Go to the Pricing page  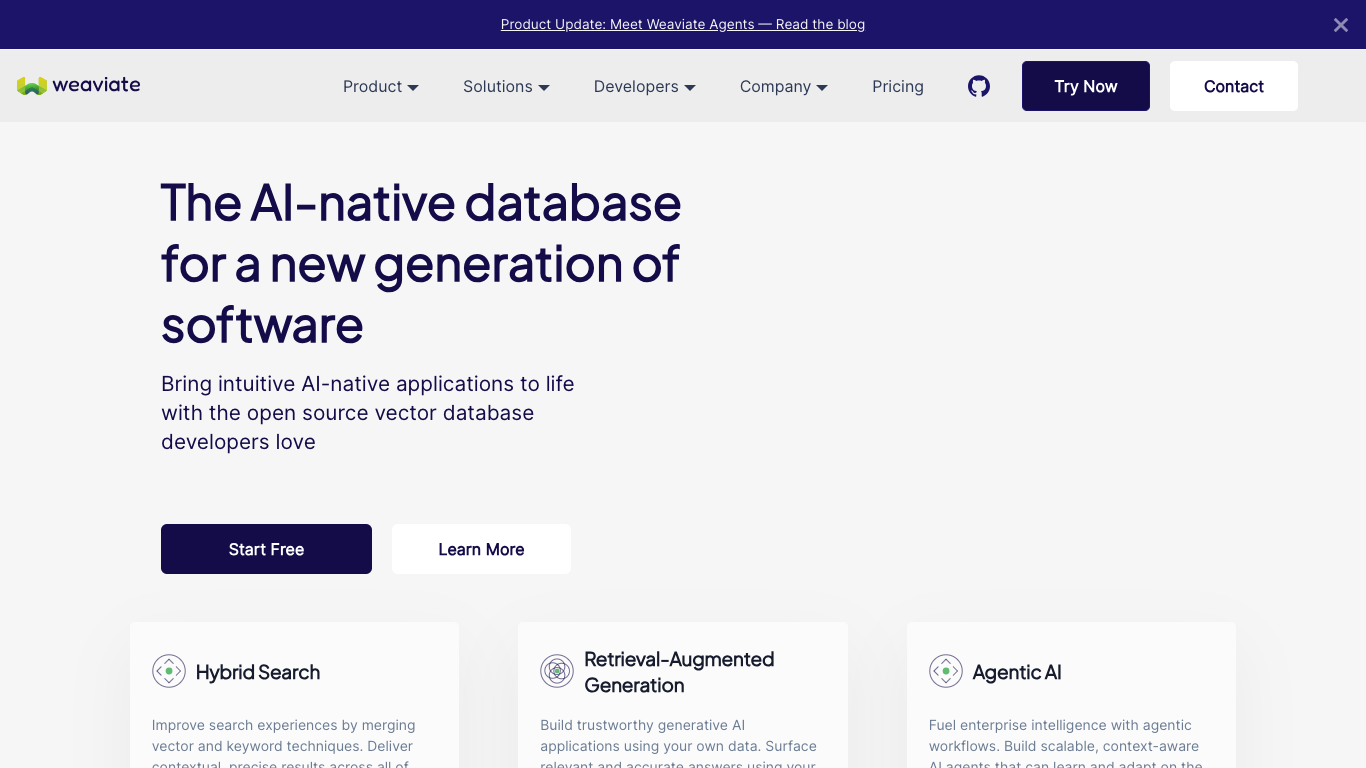tap(897, 87)
